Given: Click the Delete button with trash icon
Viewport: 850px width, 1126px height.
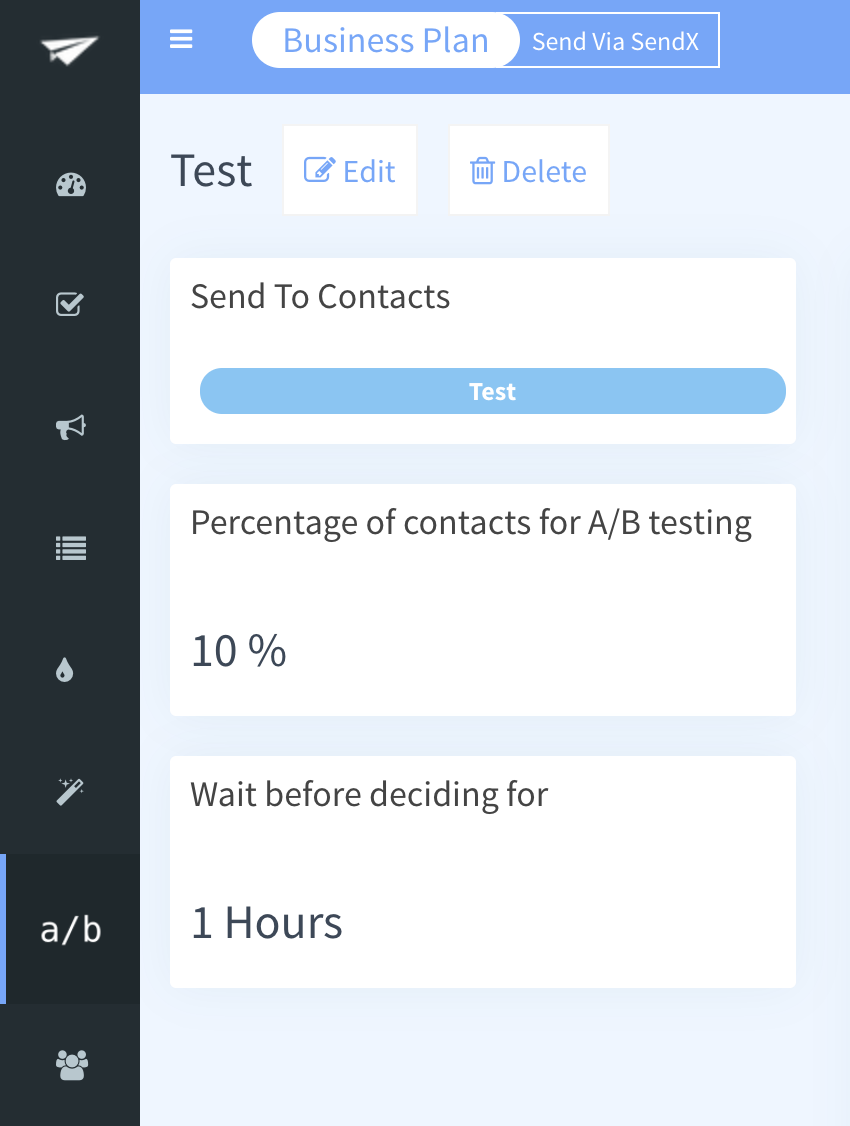Looking at the screenshot, I should pyautogui.click(x=528, y=170).
